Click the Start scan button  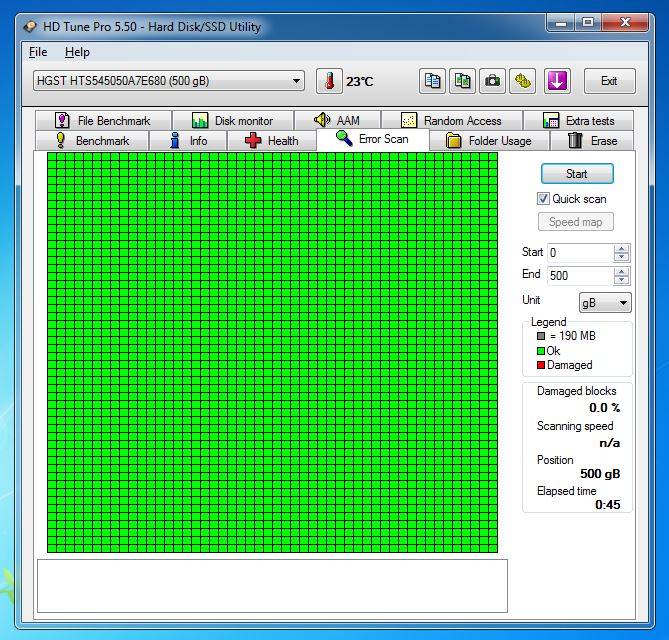pyautogui.click(x=577, y=174)
